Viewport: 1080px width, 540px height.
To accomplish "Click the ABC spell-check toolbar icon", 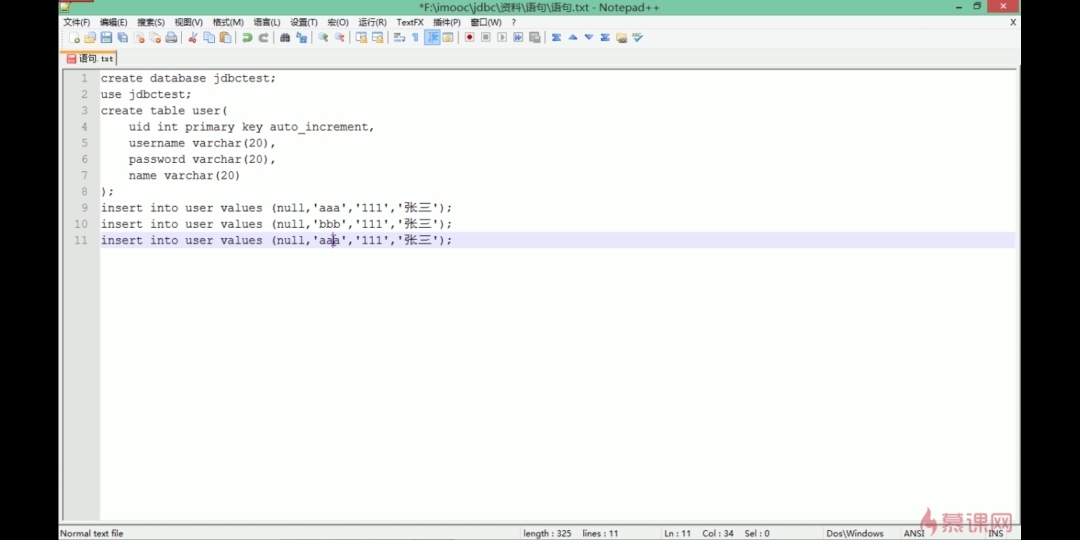I will click(638, 37).
